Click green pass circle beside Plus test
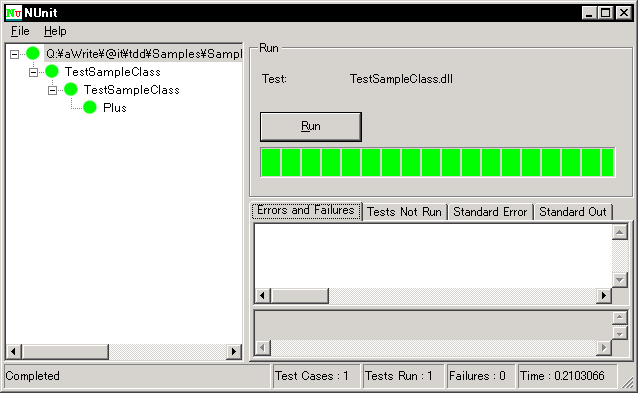The height and width of the screenshot is (393, 638). (90, 107)
